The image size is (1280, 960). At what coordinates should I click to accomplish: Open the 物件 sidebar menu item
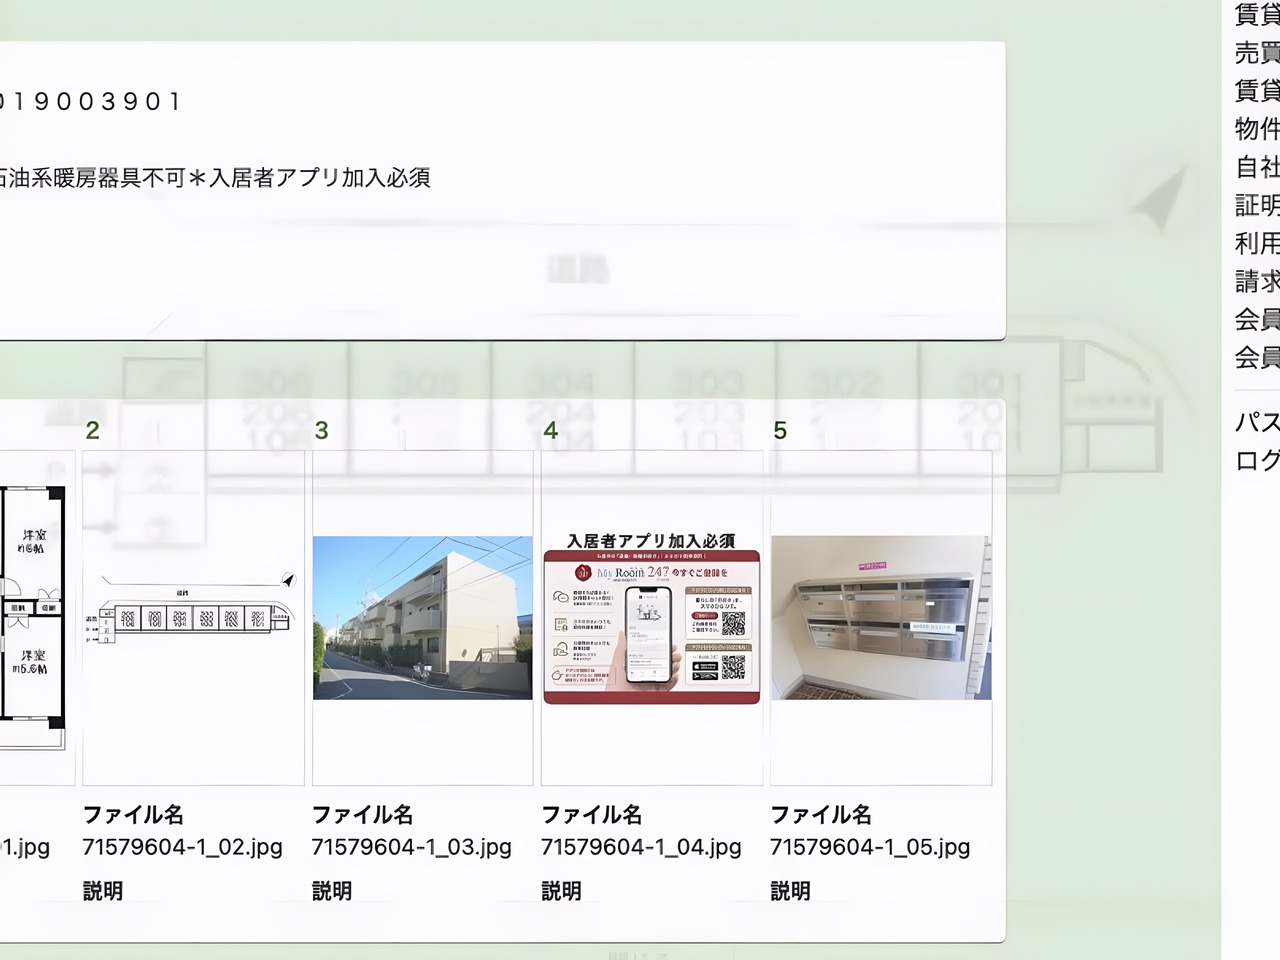coord(1257,129)
